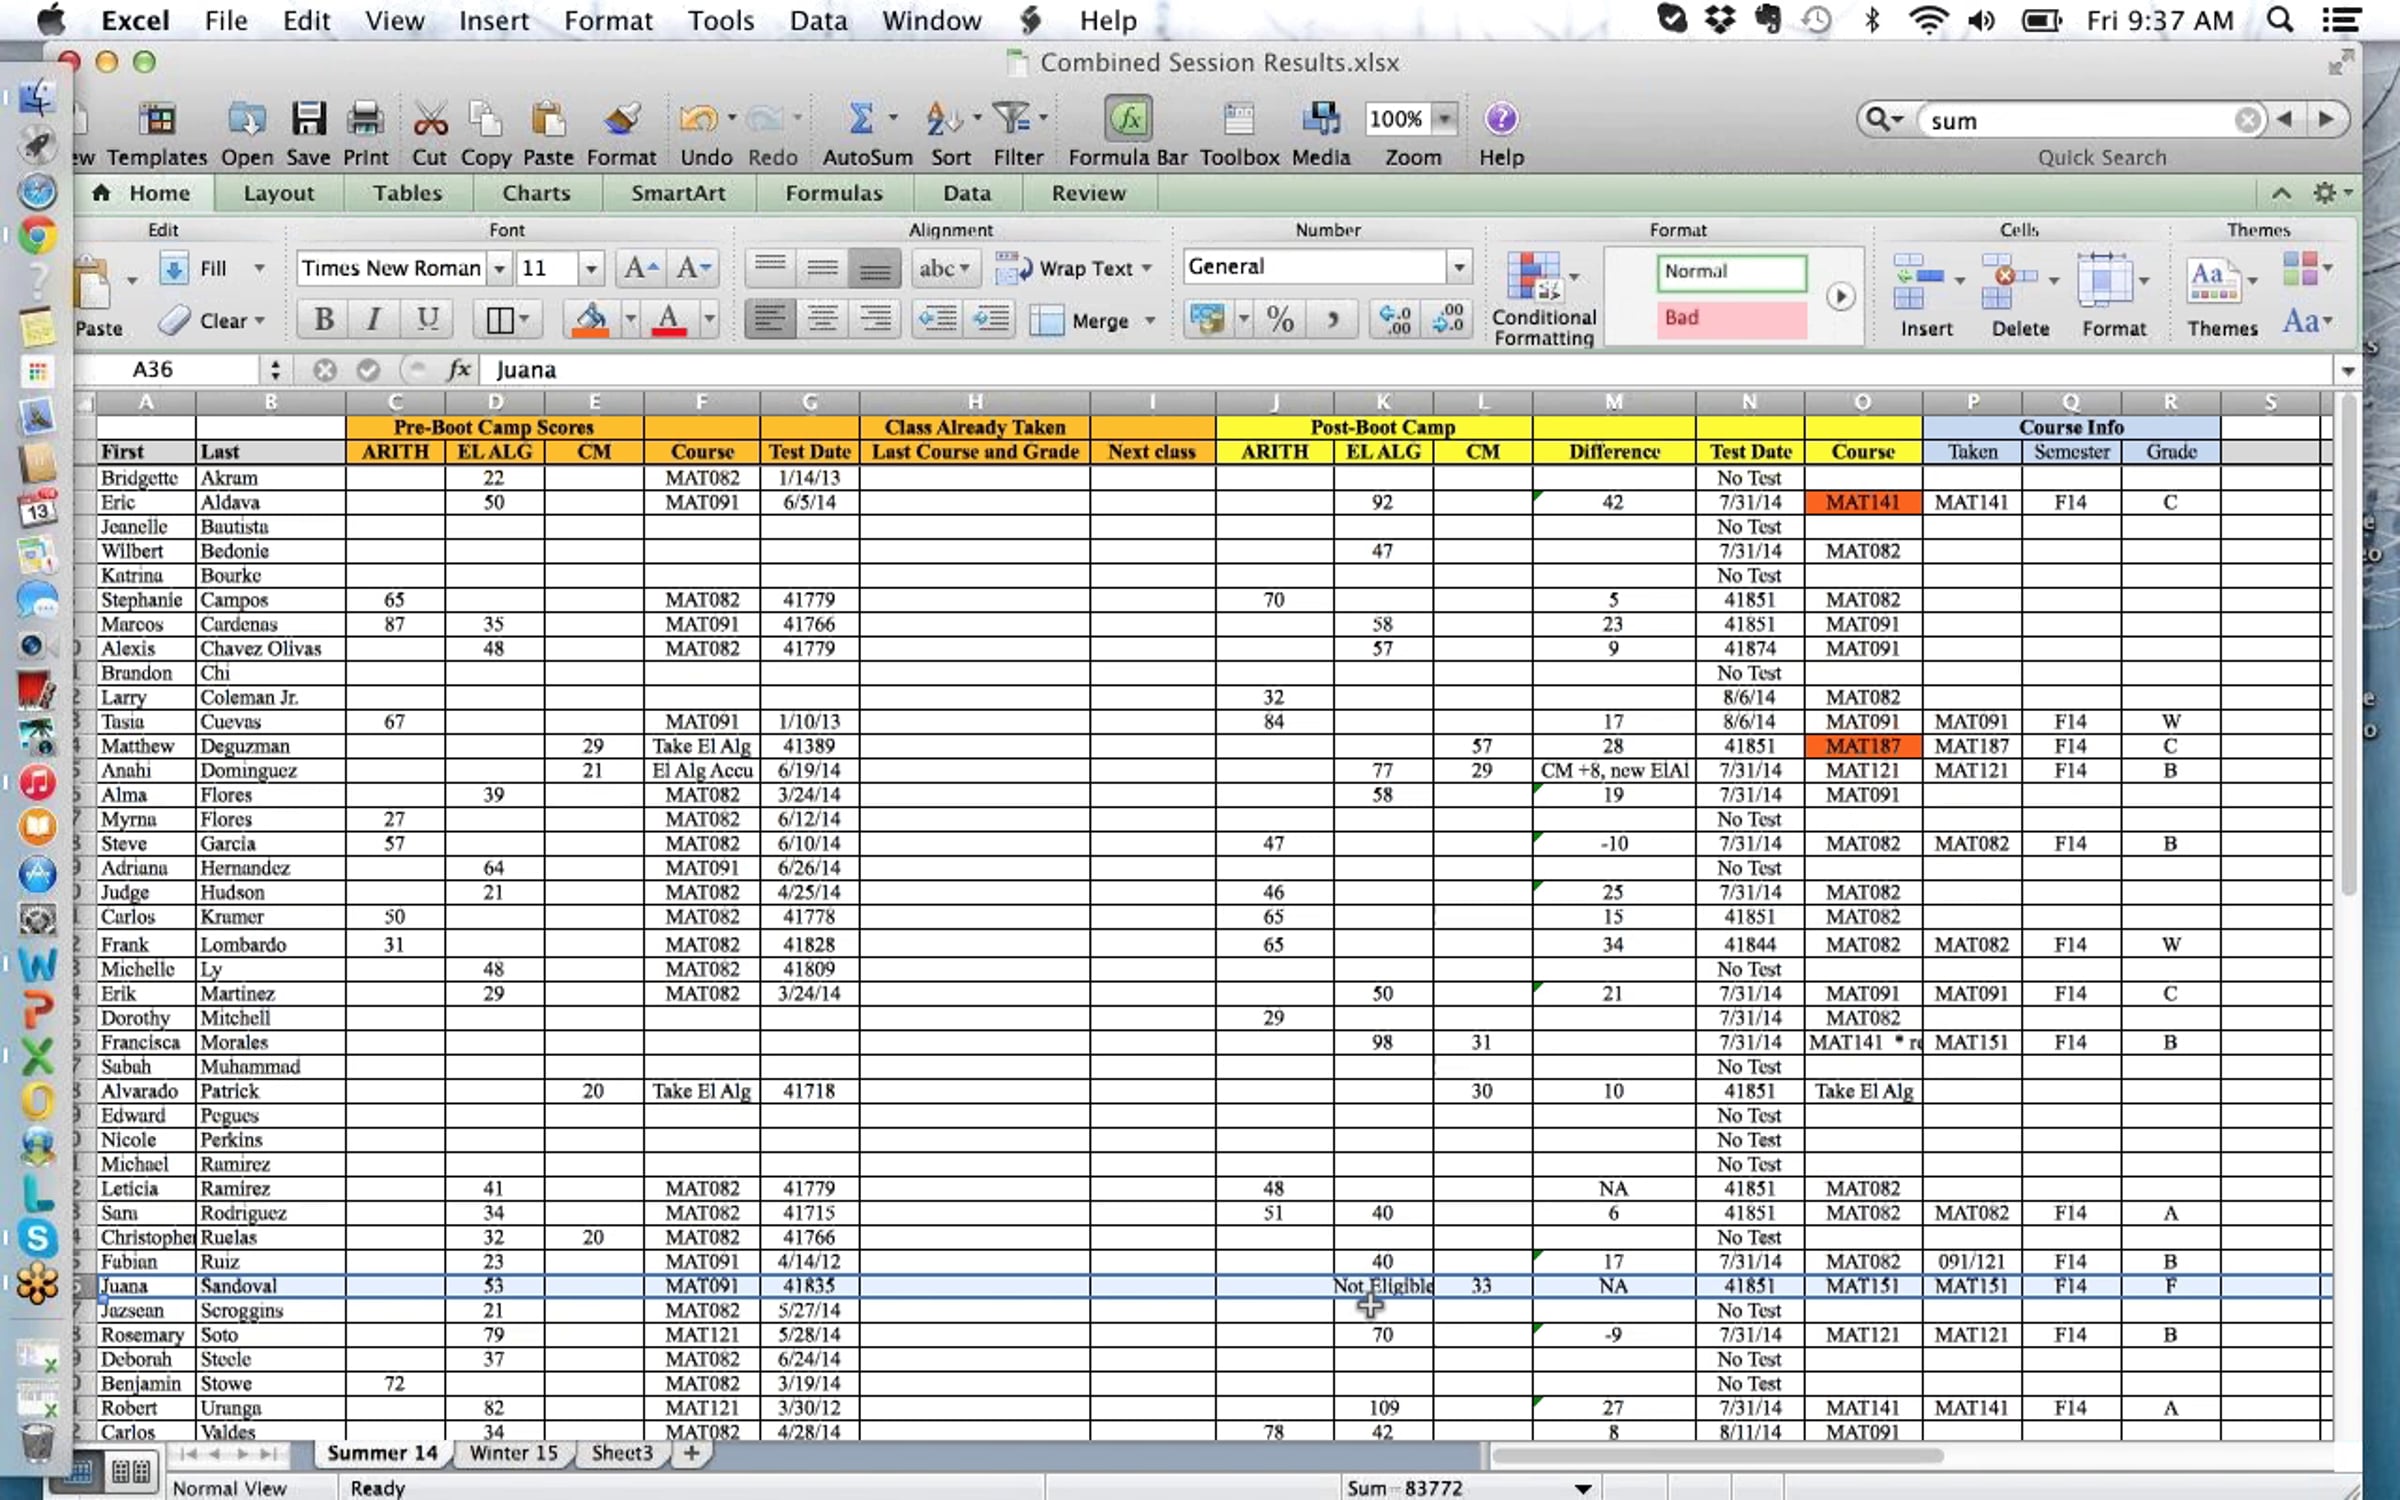The height and width of the screenshot is (1500, 2400).
Task: Click the Conditional Formatting icon
Action: point(1535,277)
